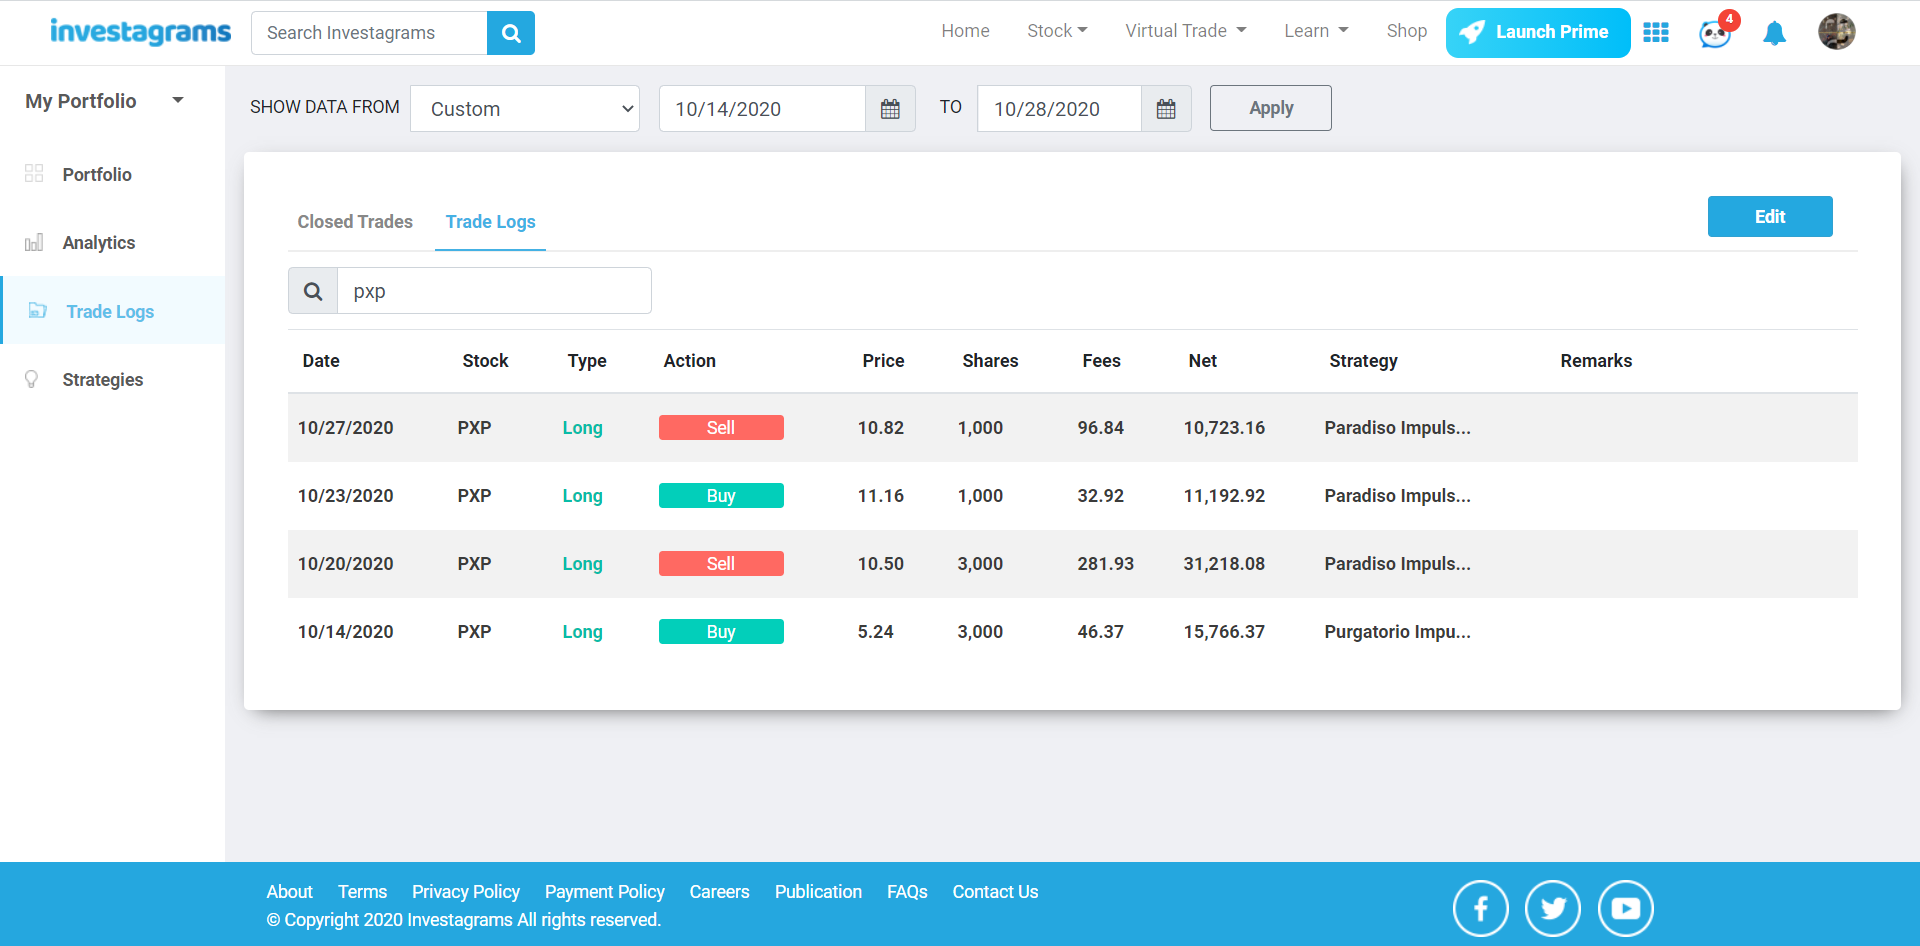Expand the Virtual Trade menu
1920x946 pixels.
pyautogui.click(x=1186, y=31)
